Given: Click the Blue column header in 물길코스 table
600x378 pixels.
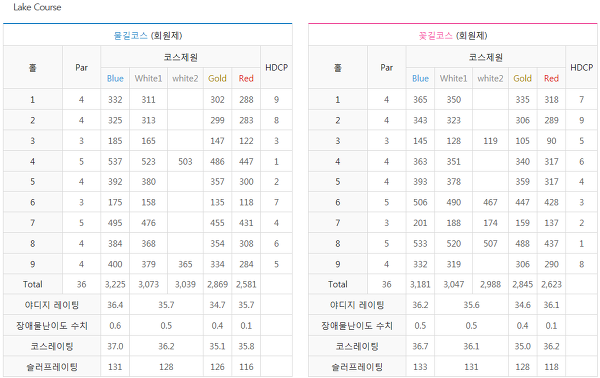Looking at the screenshot, I should (x=115, y=78).
